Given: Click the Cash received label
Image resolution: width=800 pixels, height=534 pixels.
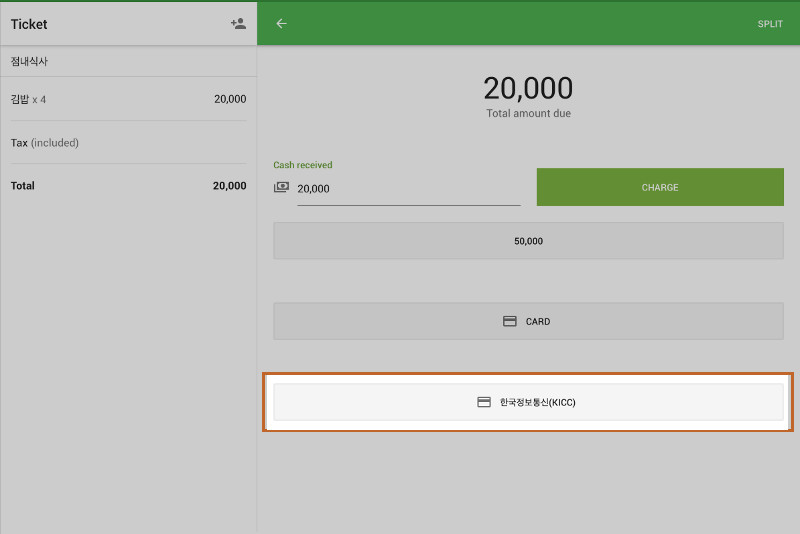Looking at the screenshot, I should tap(303, 165).
